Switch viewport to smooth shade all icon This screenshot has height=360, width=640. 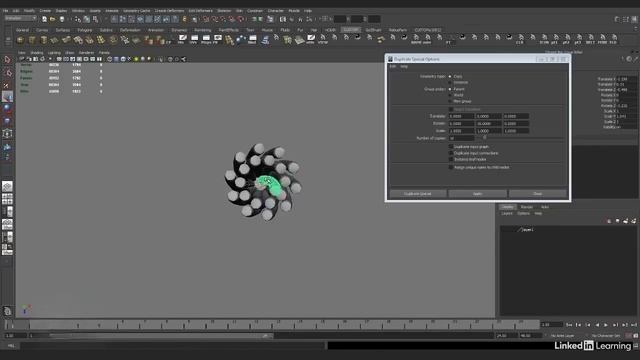(116, 59)
